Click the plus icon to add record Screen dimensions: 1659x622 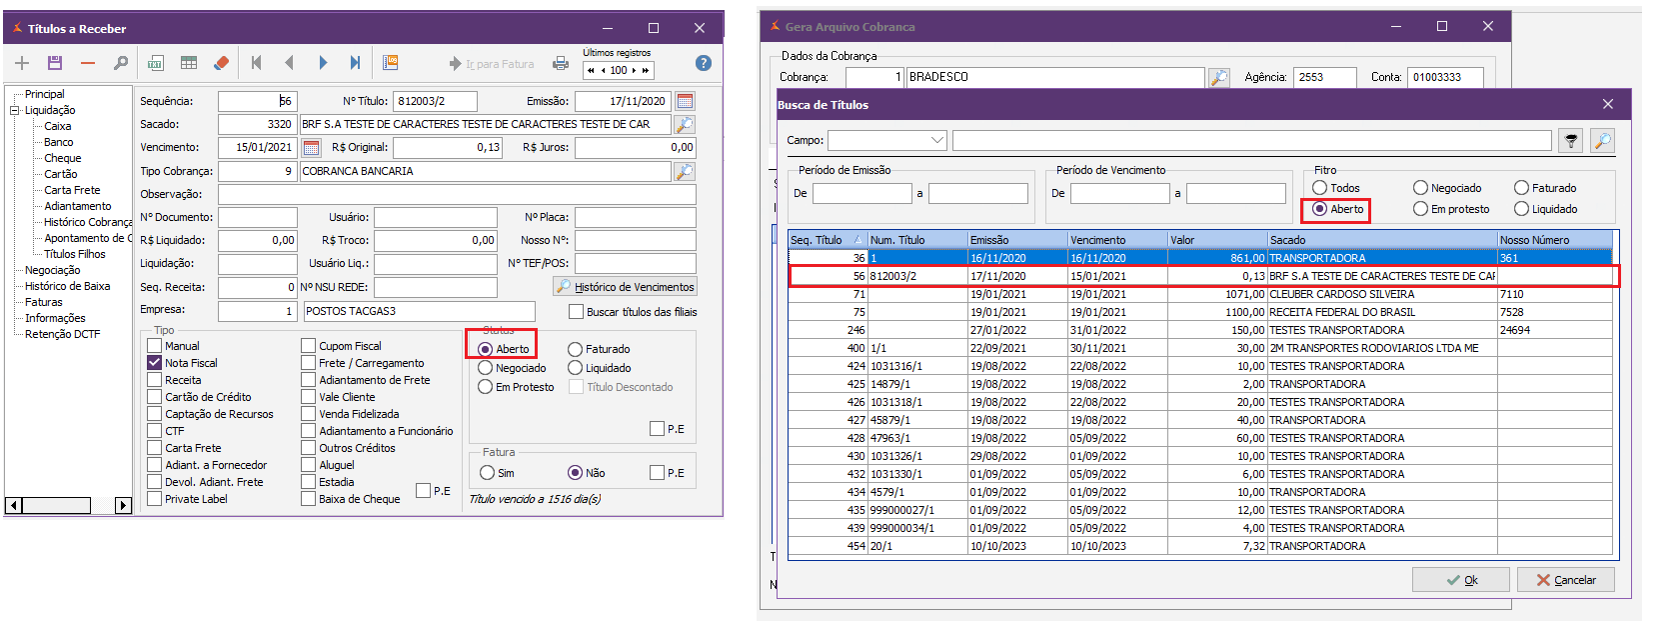pyautogui.click(x=22, y=63)
